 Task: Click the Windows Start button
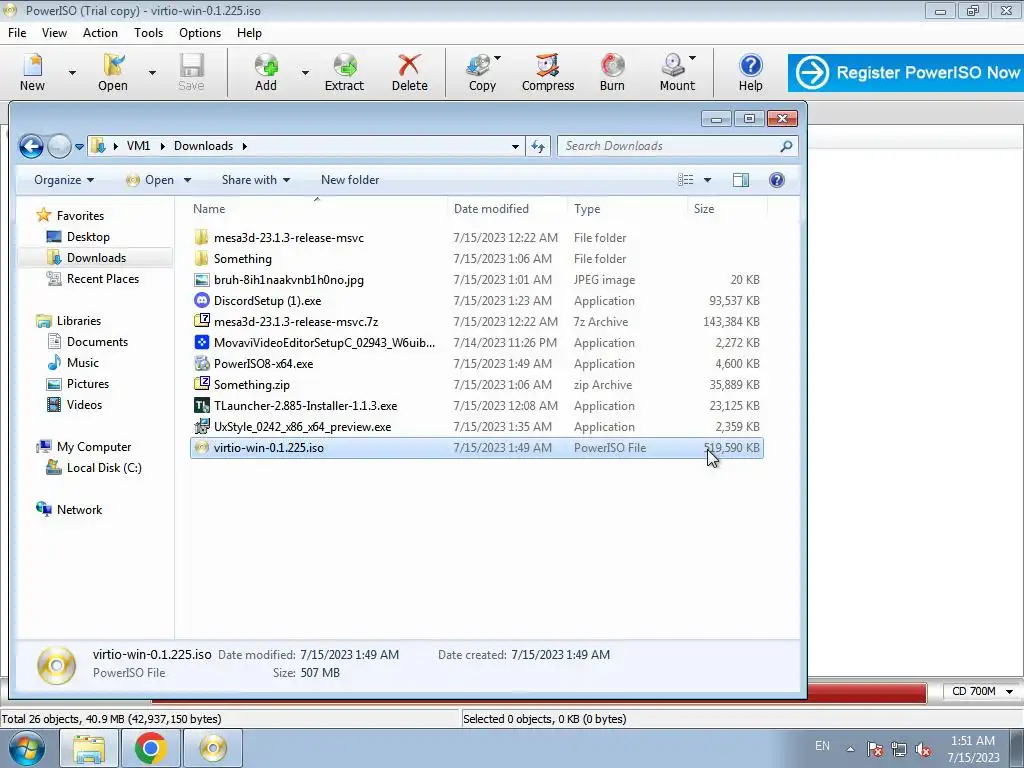pos(27,748)
